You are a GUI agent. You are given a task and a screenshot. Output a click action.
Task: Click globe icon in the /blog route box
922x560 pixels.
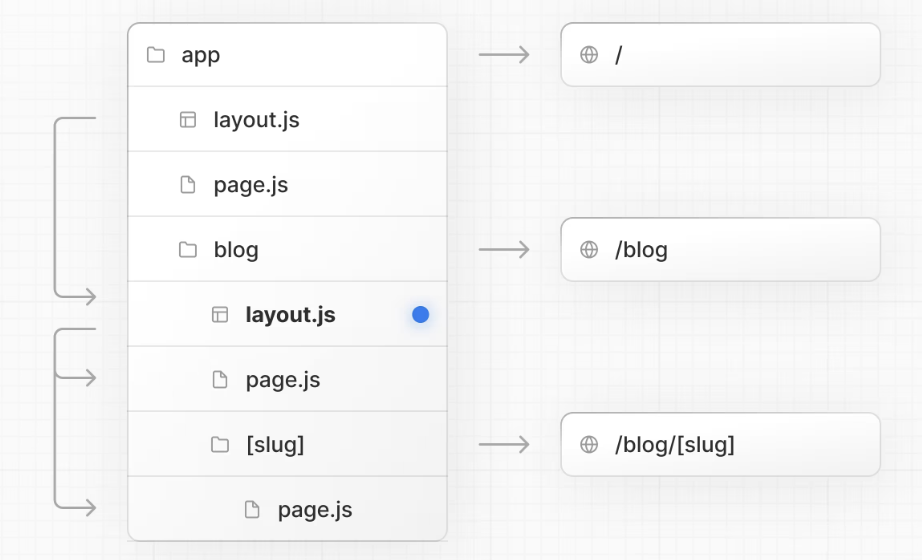[589, 250]
